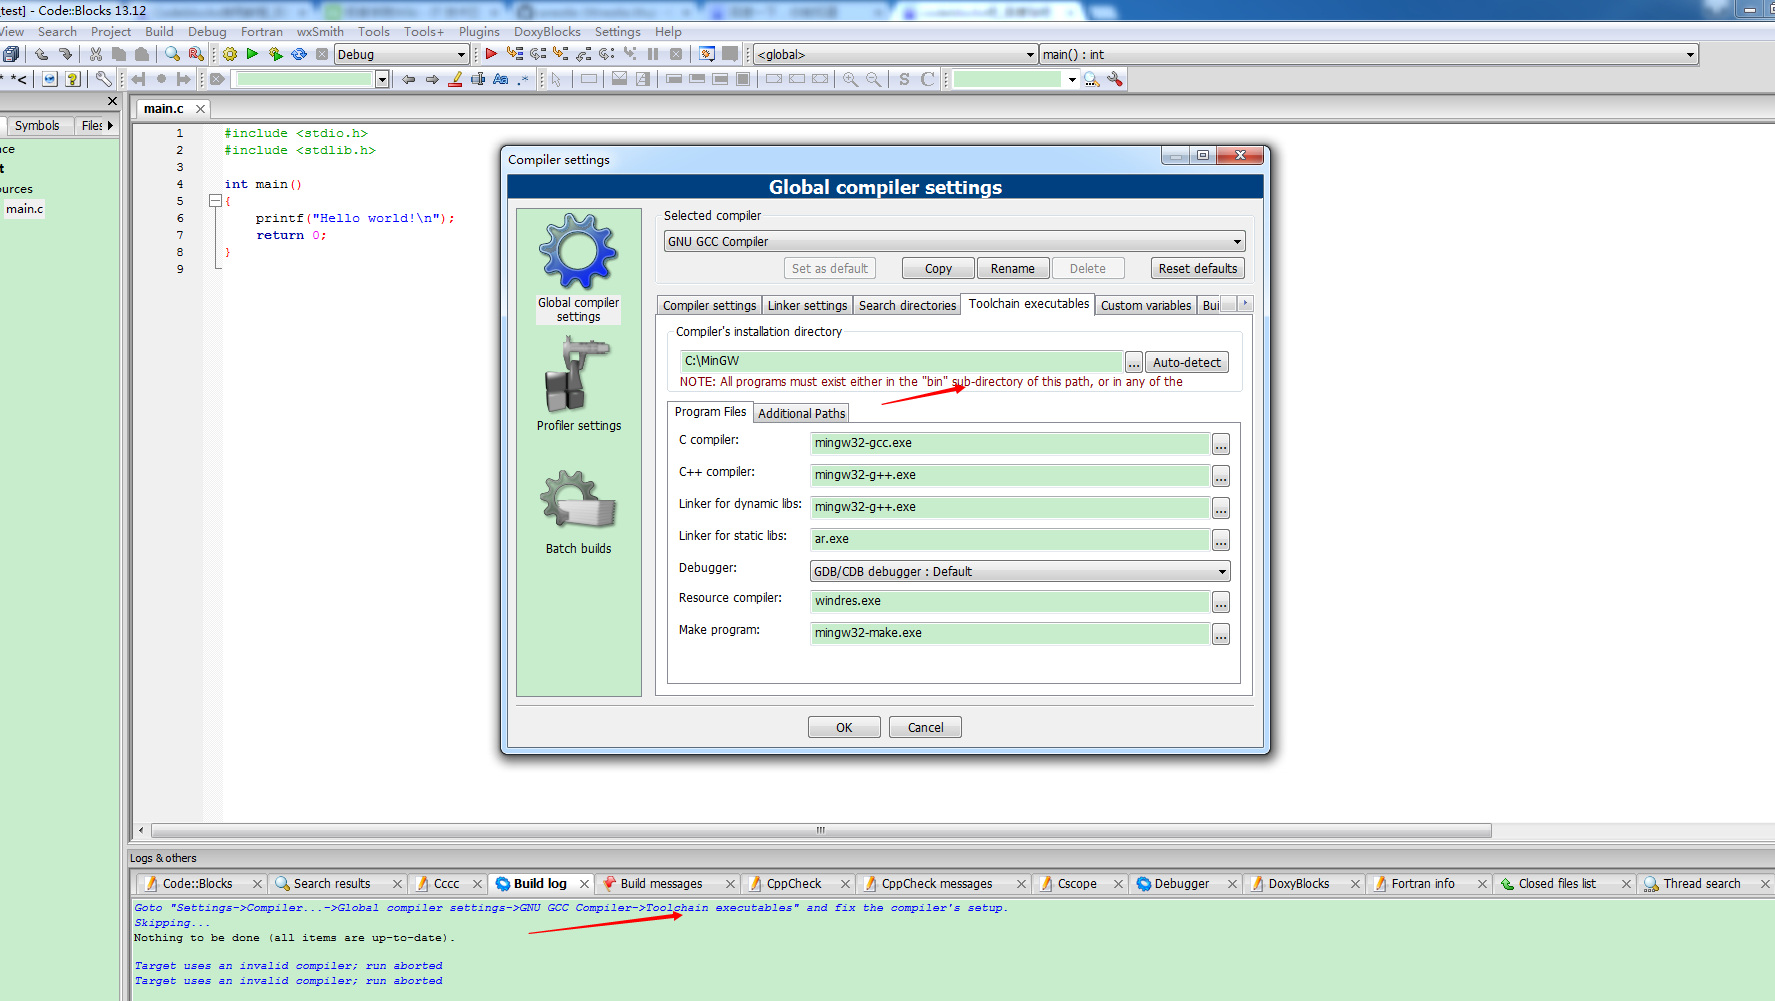Screen dimensions: 1775x1001
Task: Click the Replace icon with red R
Action: tap(196, 54)
